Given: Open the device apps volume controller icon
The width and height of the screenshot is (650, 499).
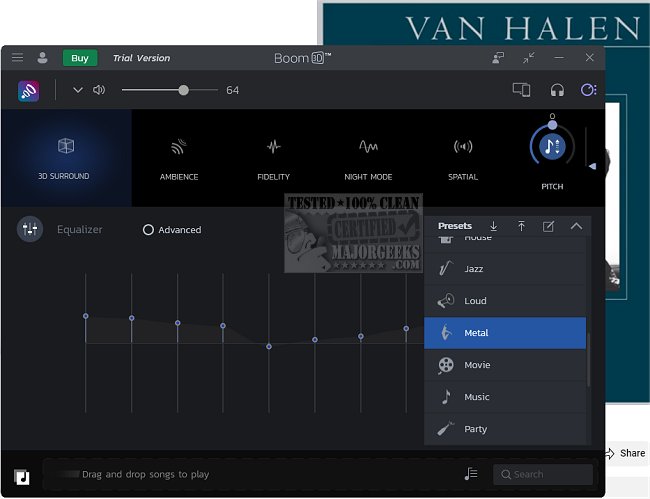Looking at the screenshot, I should [x=521, y=90].
